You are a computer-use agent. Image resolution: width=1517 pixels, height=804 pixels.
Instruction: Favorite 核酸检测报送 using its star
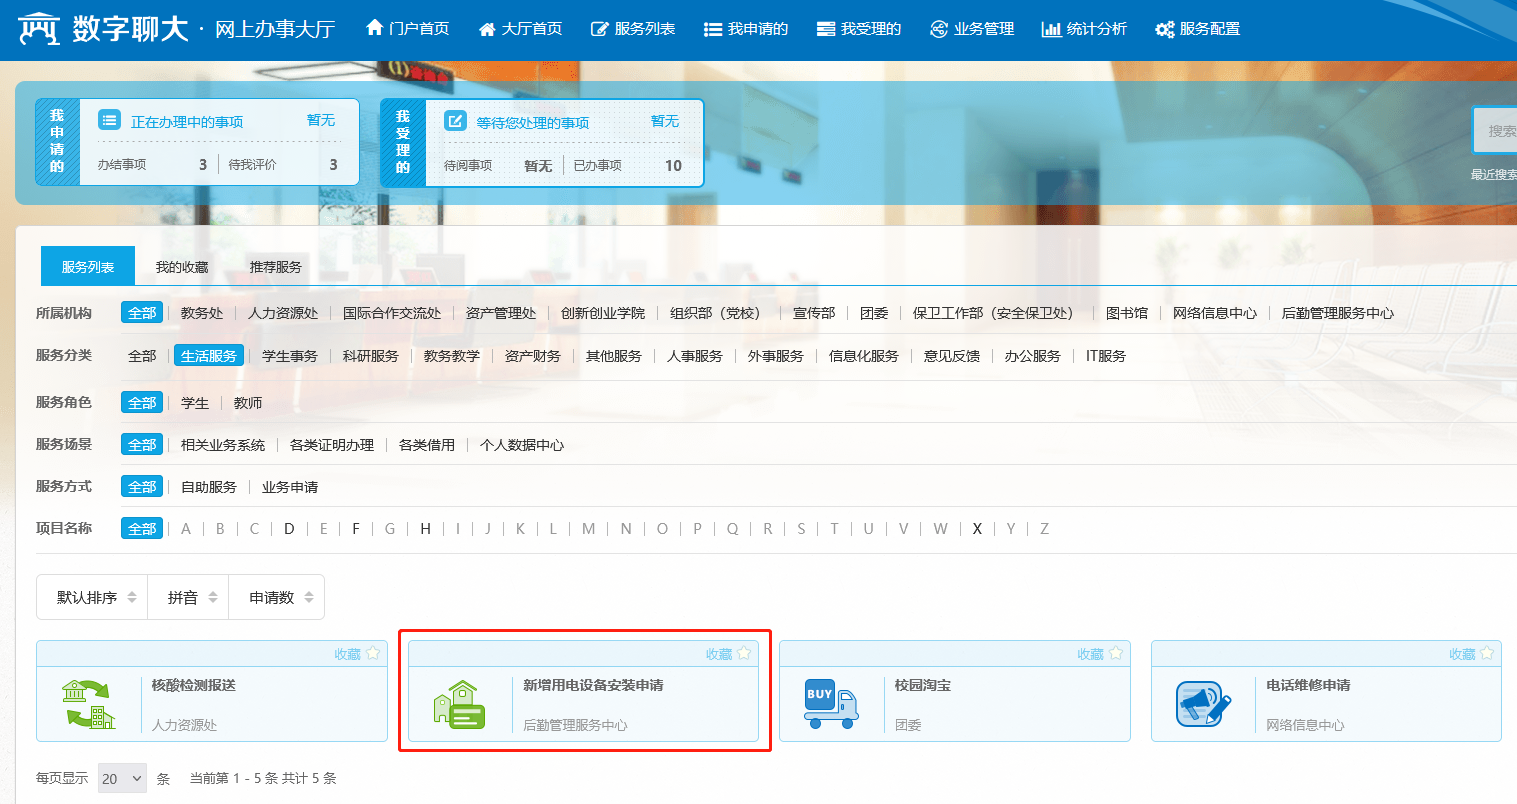point(373,654)
